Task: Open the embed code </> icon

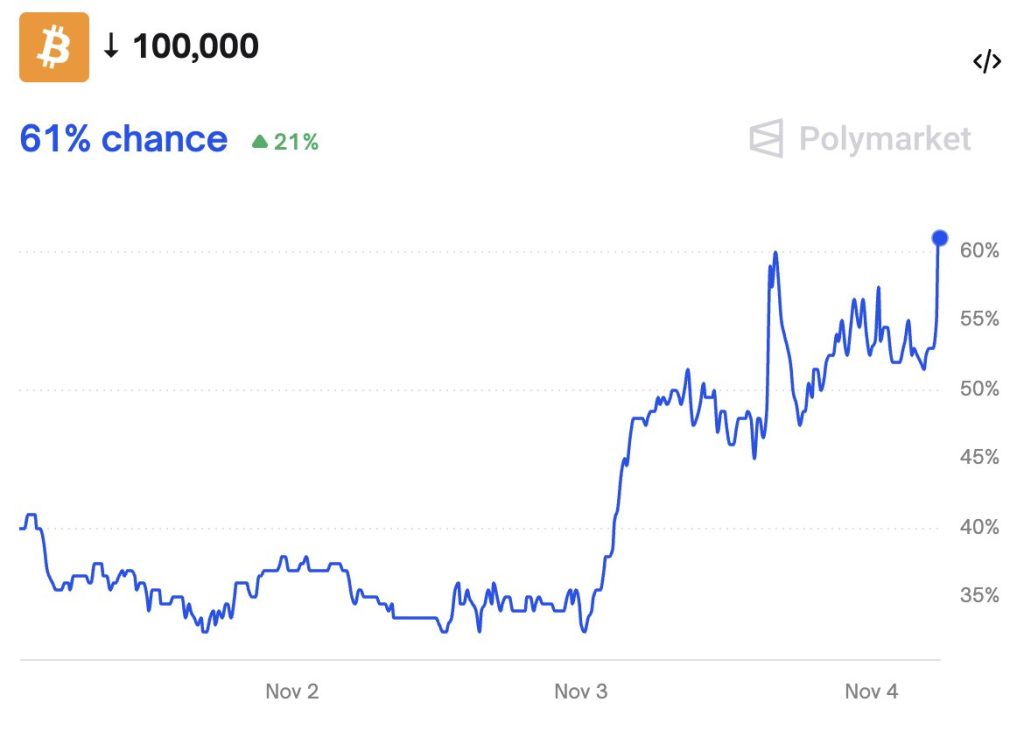Action: click(x=988, y=61)
